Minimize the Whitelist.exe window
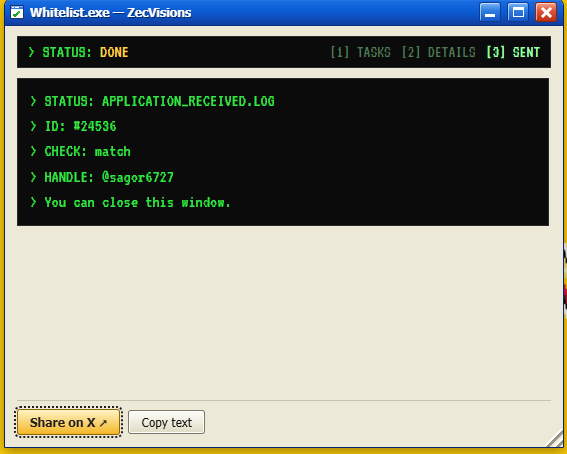 pos(490,12)
